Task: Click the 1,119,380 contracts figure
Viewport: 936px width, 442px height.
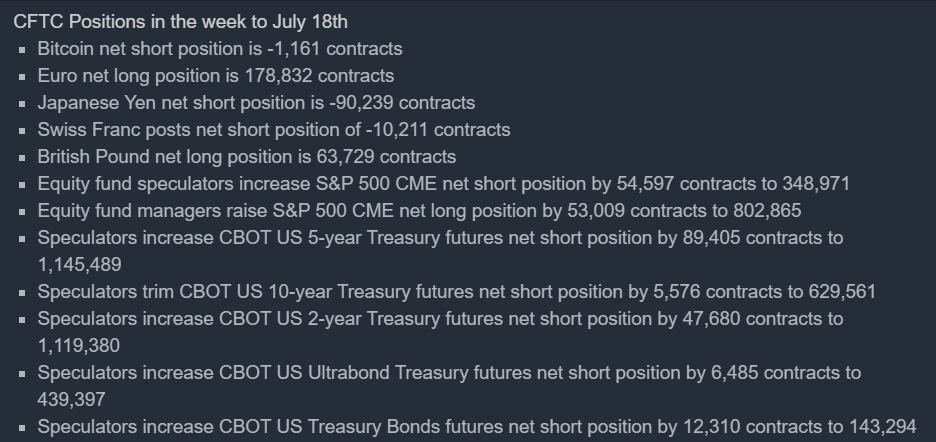Action: coord(79,346)
